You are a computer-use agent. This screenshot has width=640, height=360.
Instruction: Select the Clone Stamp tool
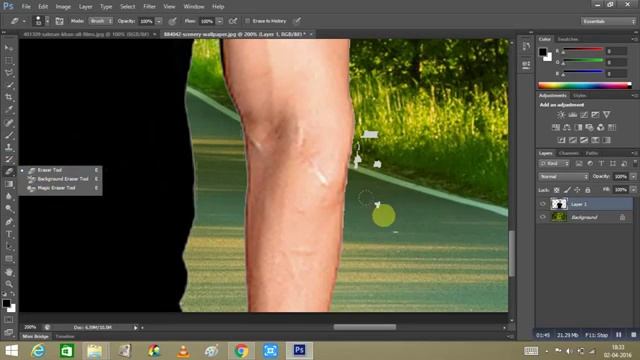click(9, 147)
